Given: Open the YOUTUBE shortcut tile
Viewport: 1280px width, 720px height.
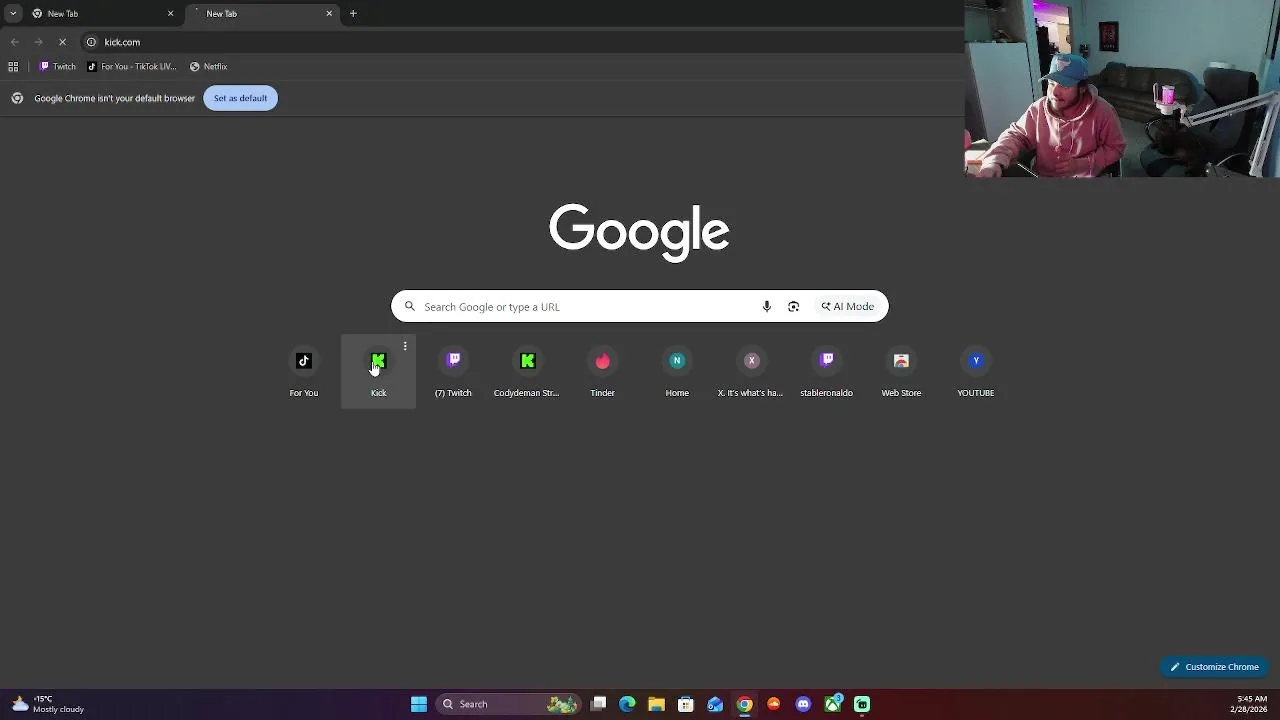Looking at the screenshot, I should point(975,372).
